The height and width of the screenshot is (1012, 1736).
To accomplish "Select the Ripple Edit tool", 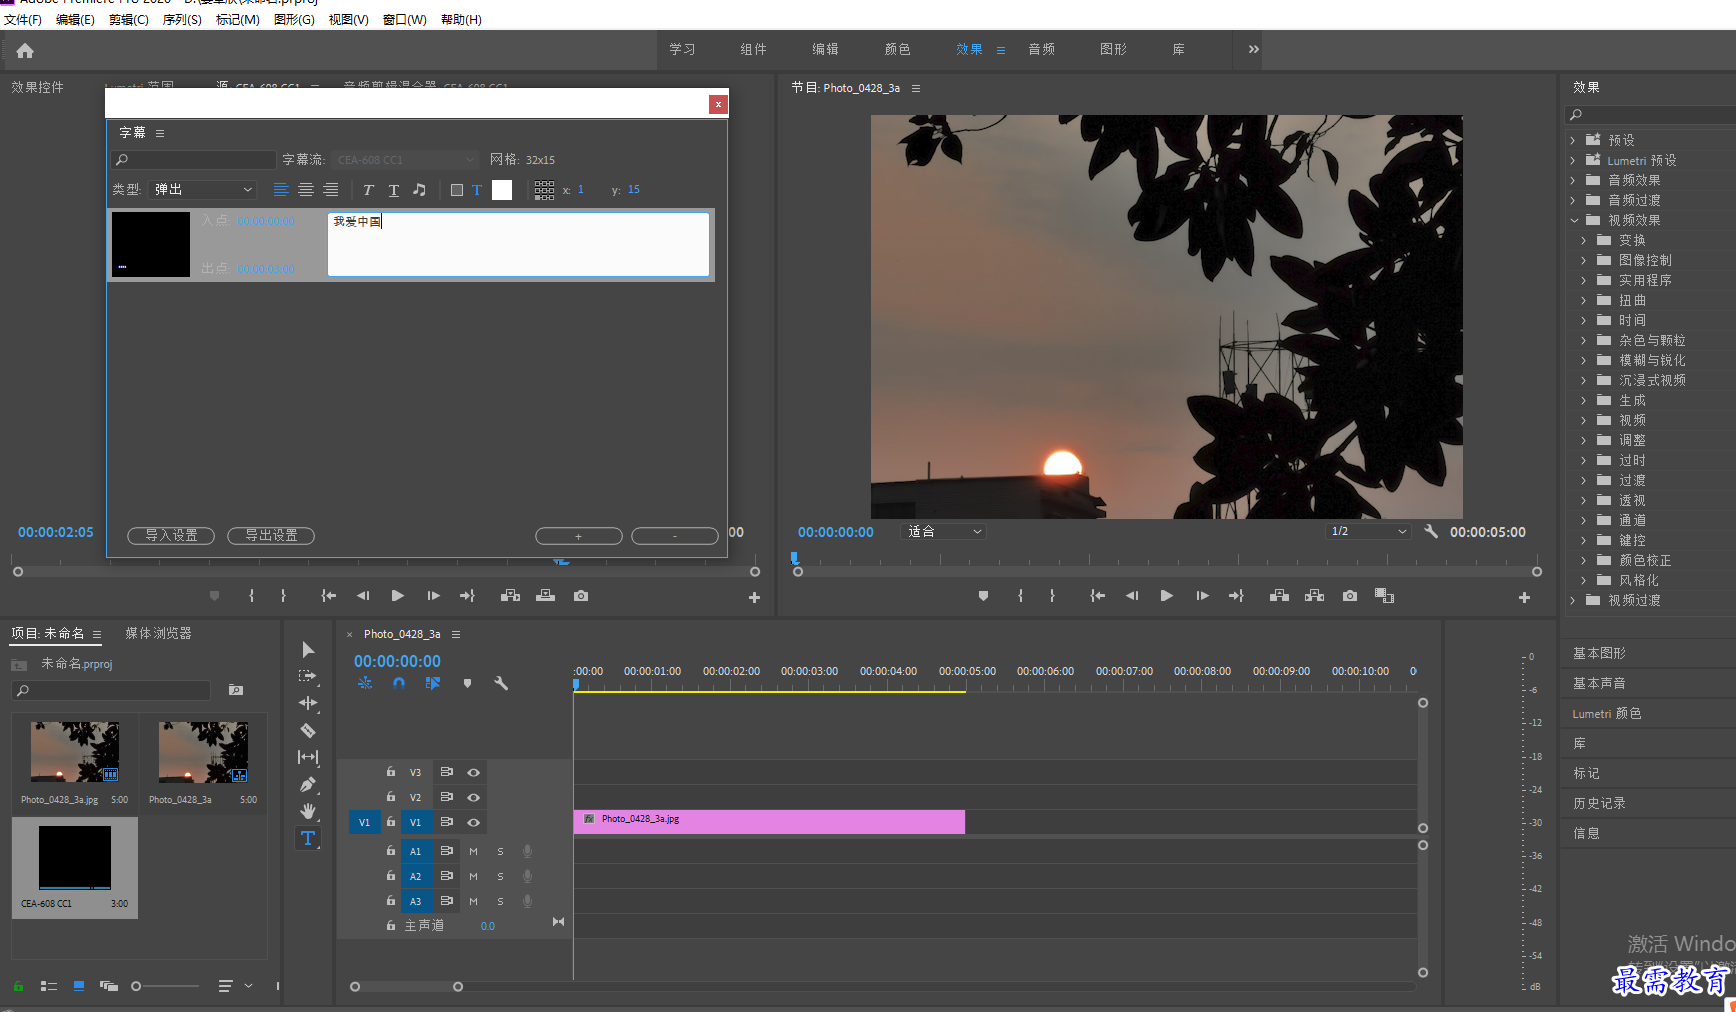I will 308,703.
